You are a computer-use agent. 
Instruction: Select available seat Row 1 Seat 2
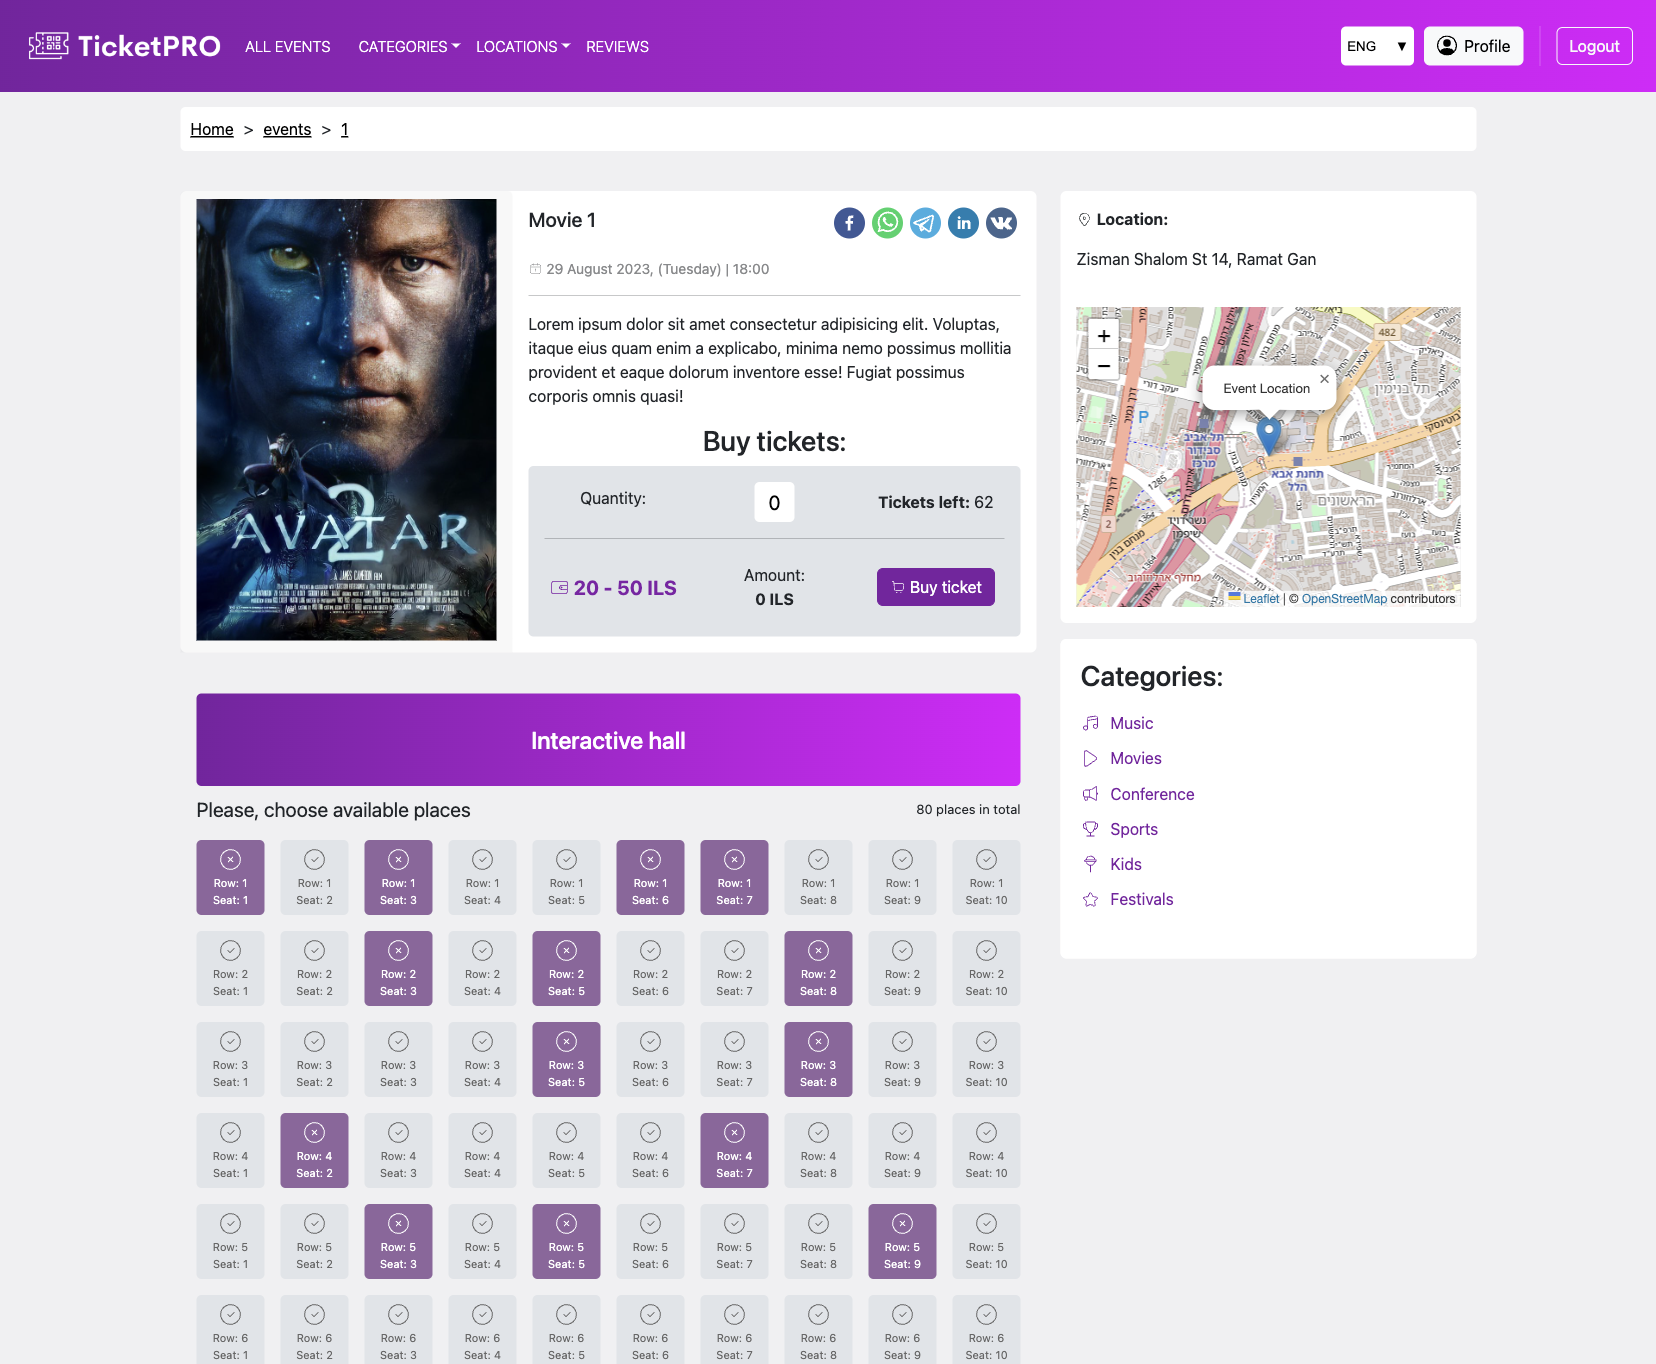[314, 877]
